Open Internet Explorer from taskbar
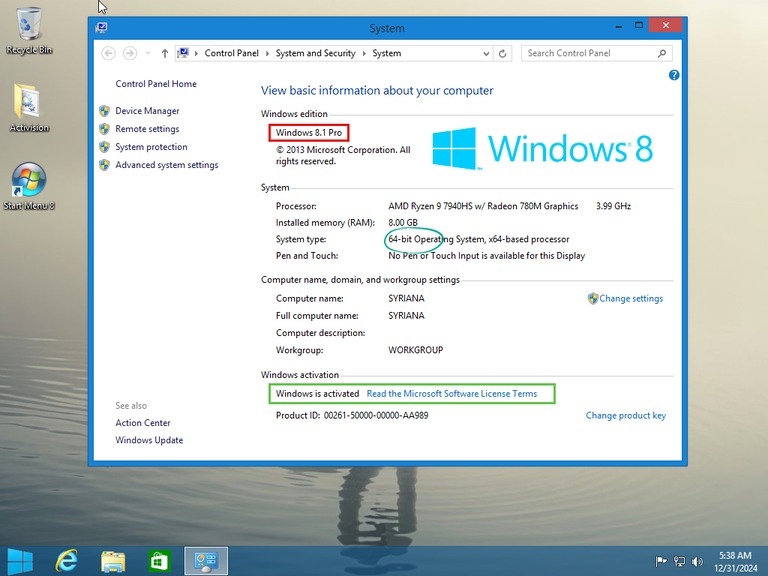 66,561
